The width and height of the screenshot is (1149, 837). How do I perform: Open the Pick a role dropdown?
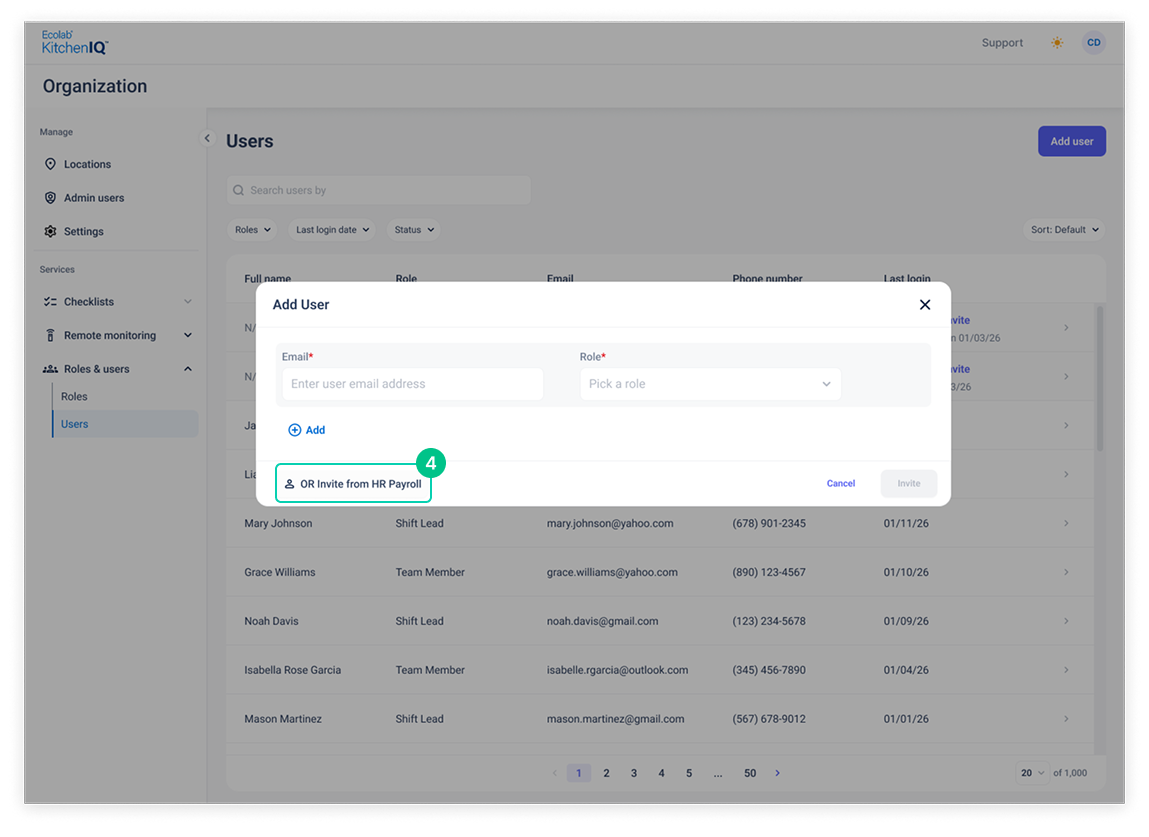710,384
